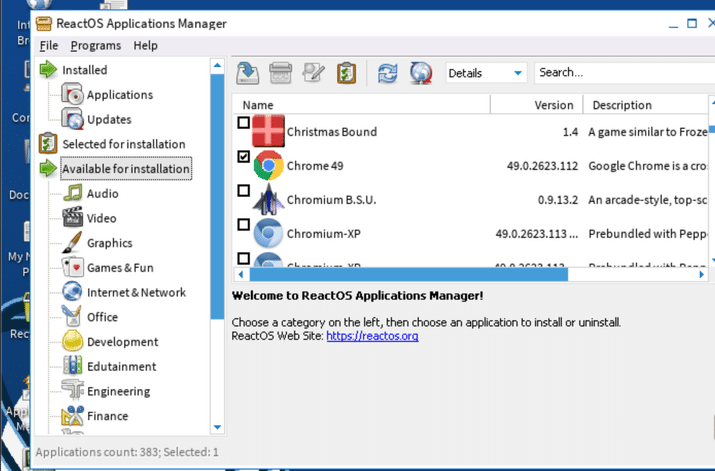
Task: Click the Update Database globe icon
Action: pos(420,73)
